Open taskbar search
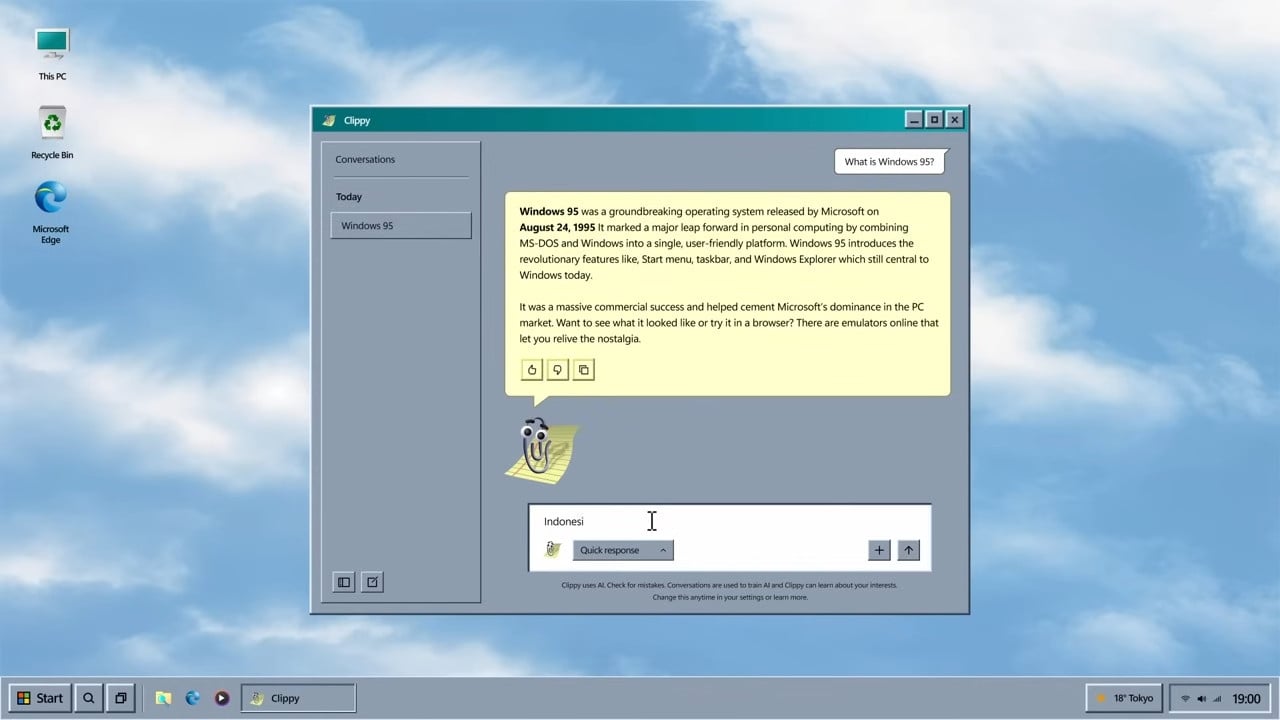The width and height of the screenshot is (1280, 720). click(x=88, y=698)
